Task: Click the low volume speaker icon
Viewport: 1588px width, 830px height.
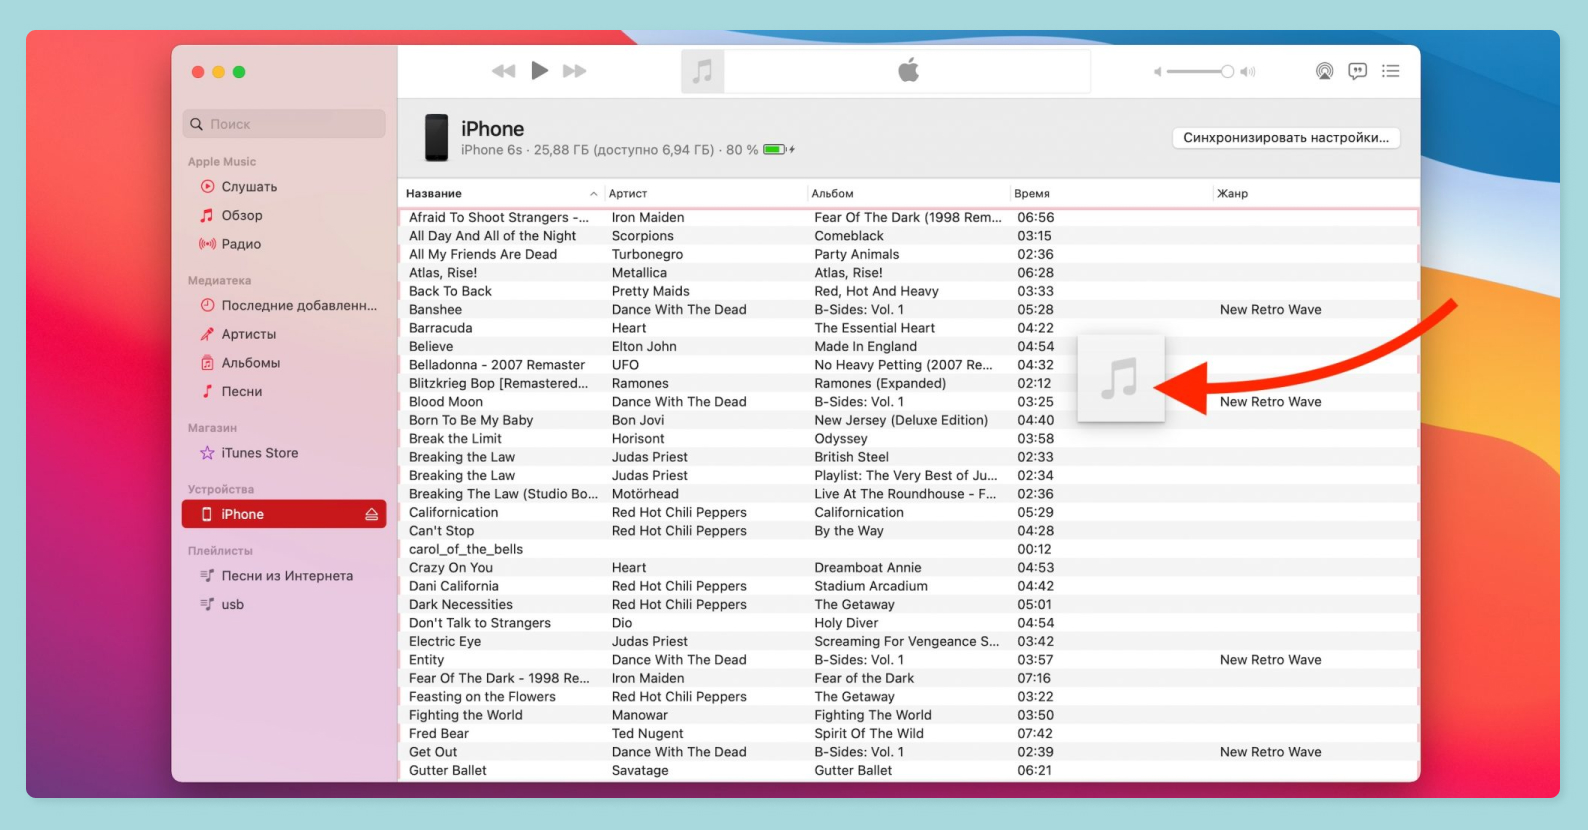Action: click(1157, 71)
